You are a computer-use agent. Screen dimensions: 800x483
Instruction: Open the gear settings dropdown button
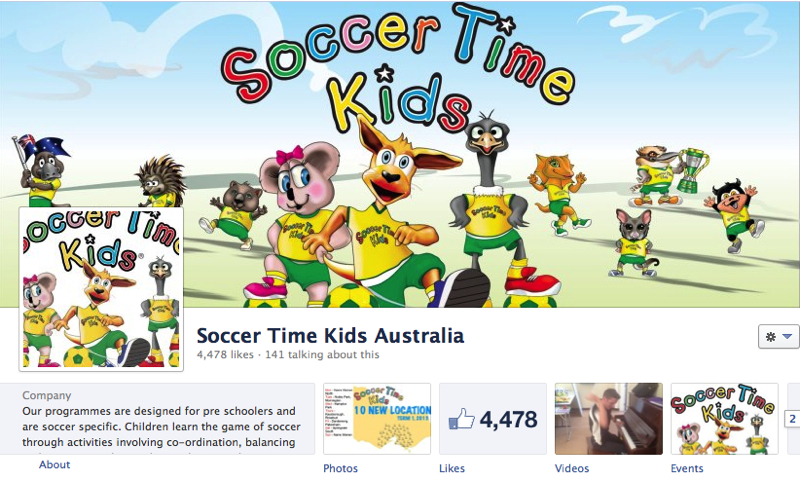779,337
